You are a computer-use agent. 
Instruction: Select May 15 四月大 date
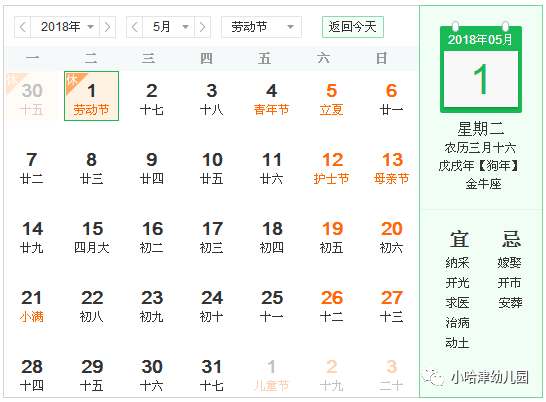[92, 237]
